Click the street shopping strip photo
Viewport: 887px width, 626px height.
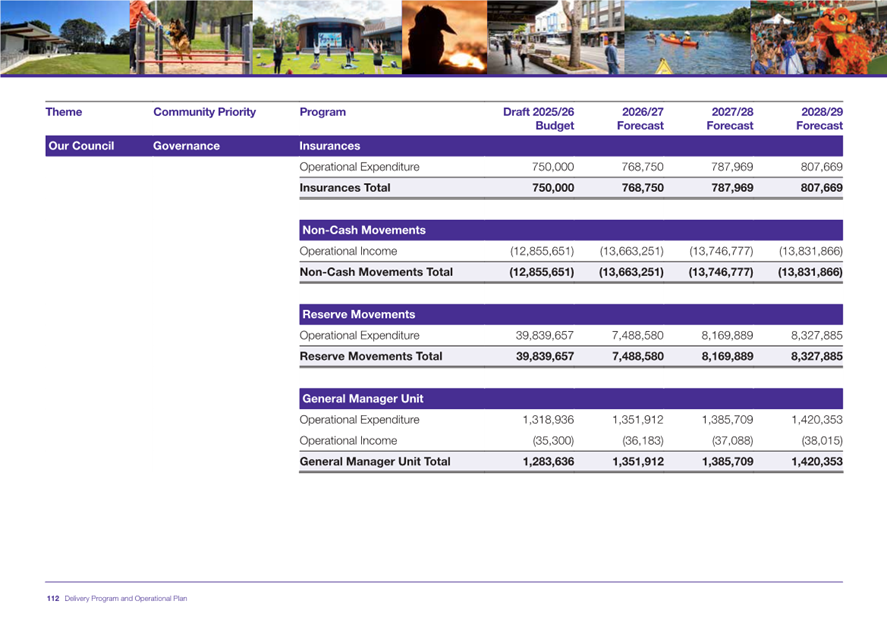coord(555,37)
